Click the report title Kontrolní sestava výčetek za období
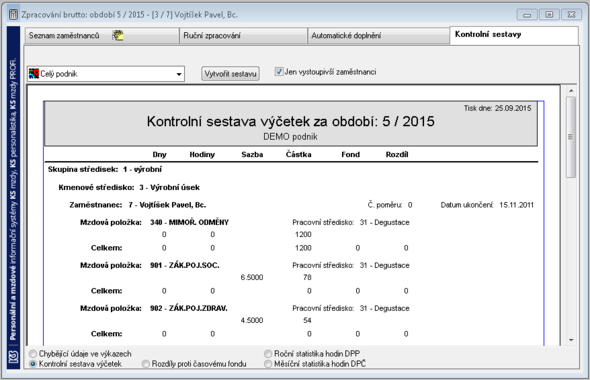This screenshot has width=590, height=380. (290, 122)
